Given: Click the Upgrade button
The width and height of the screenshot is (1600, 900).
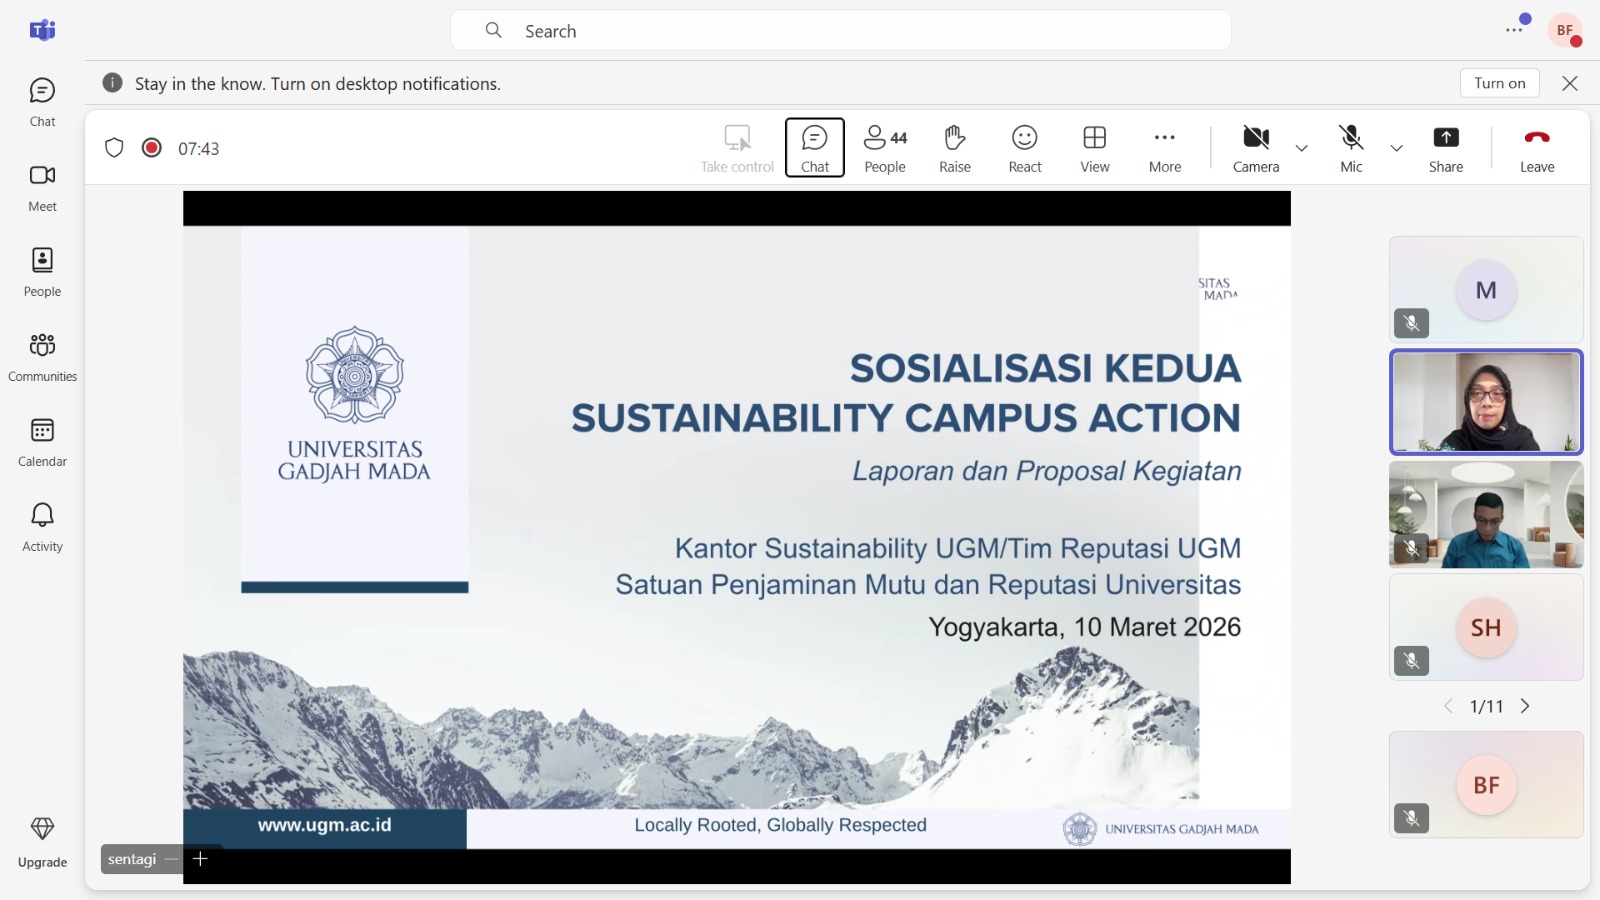Looking at the screenshot, I should point(42,841).
